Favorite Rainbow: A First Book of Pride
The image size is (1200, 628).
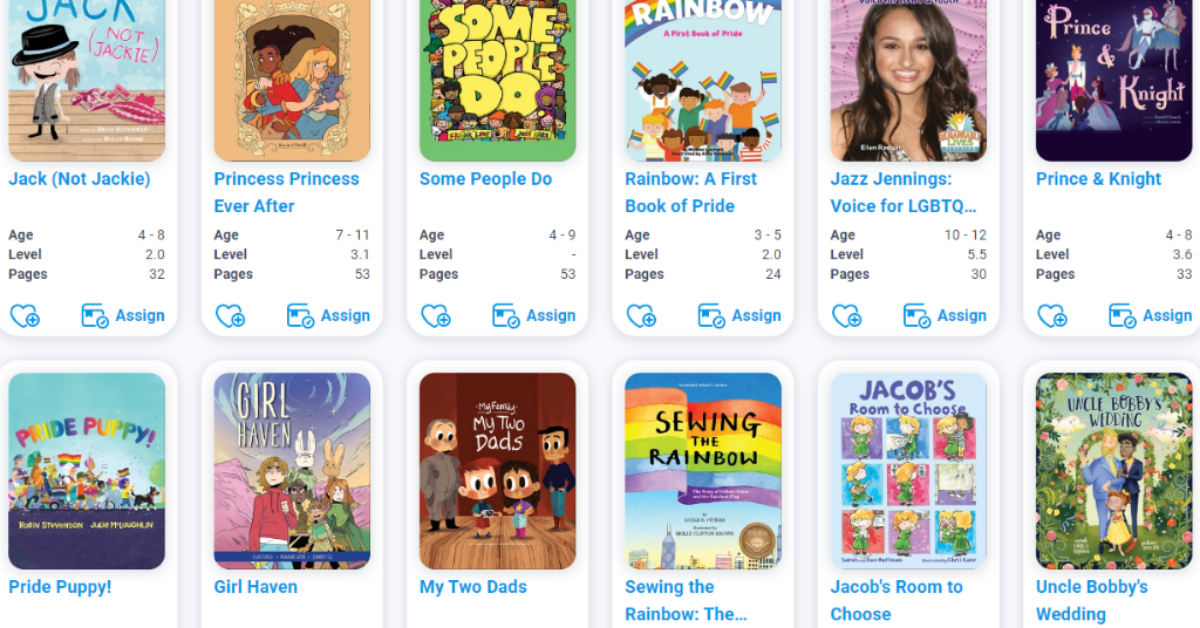642,316
